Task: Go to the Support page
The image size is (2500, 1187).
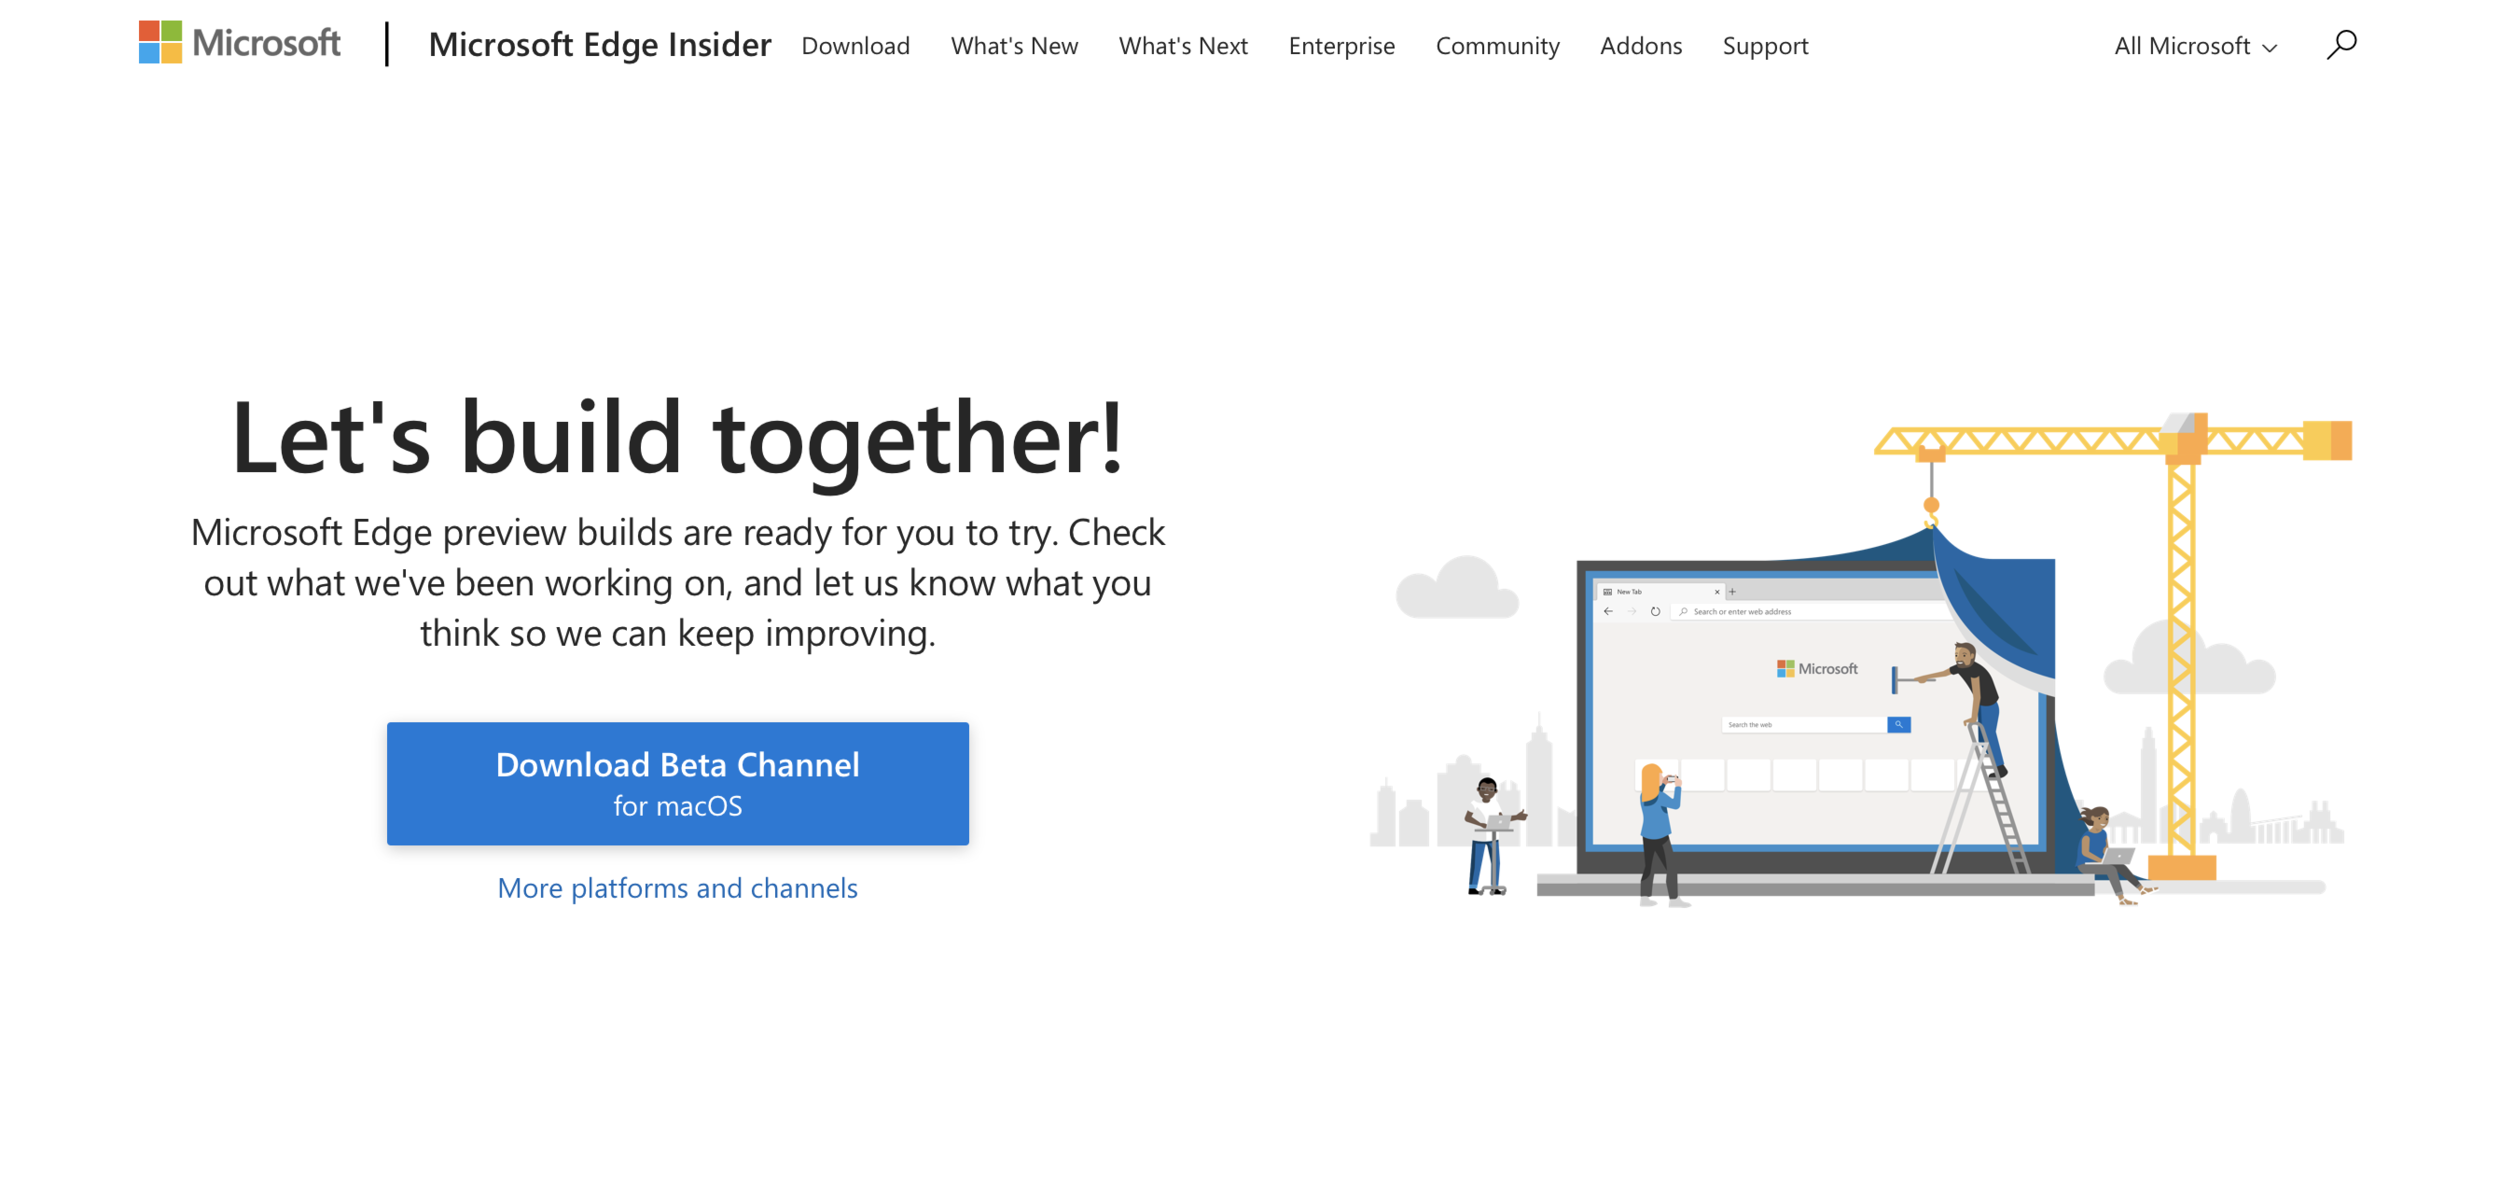Action: click(1765, 46)
